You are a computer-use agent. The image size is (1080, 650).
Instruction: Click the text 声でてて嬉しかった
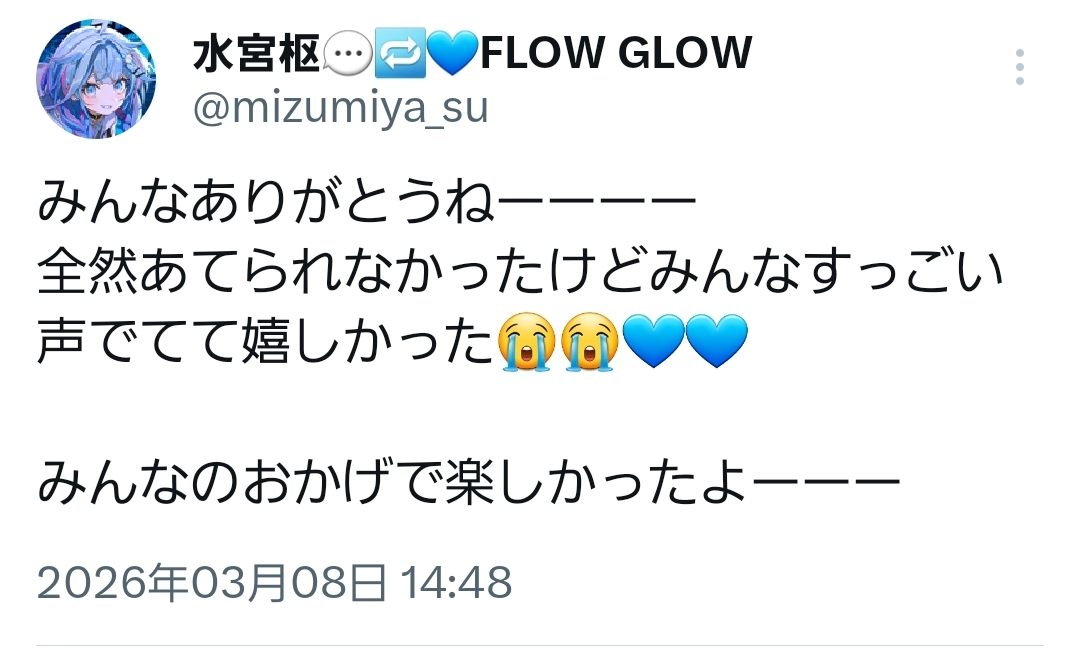(x=266, y=342)
